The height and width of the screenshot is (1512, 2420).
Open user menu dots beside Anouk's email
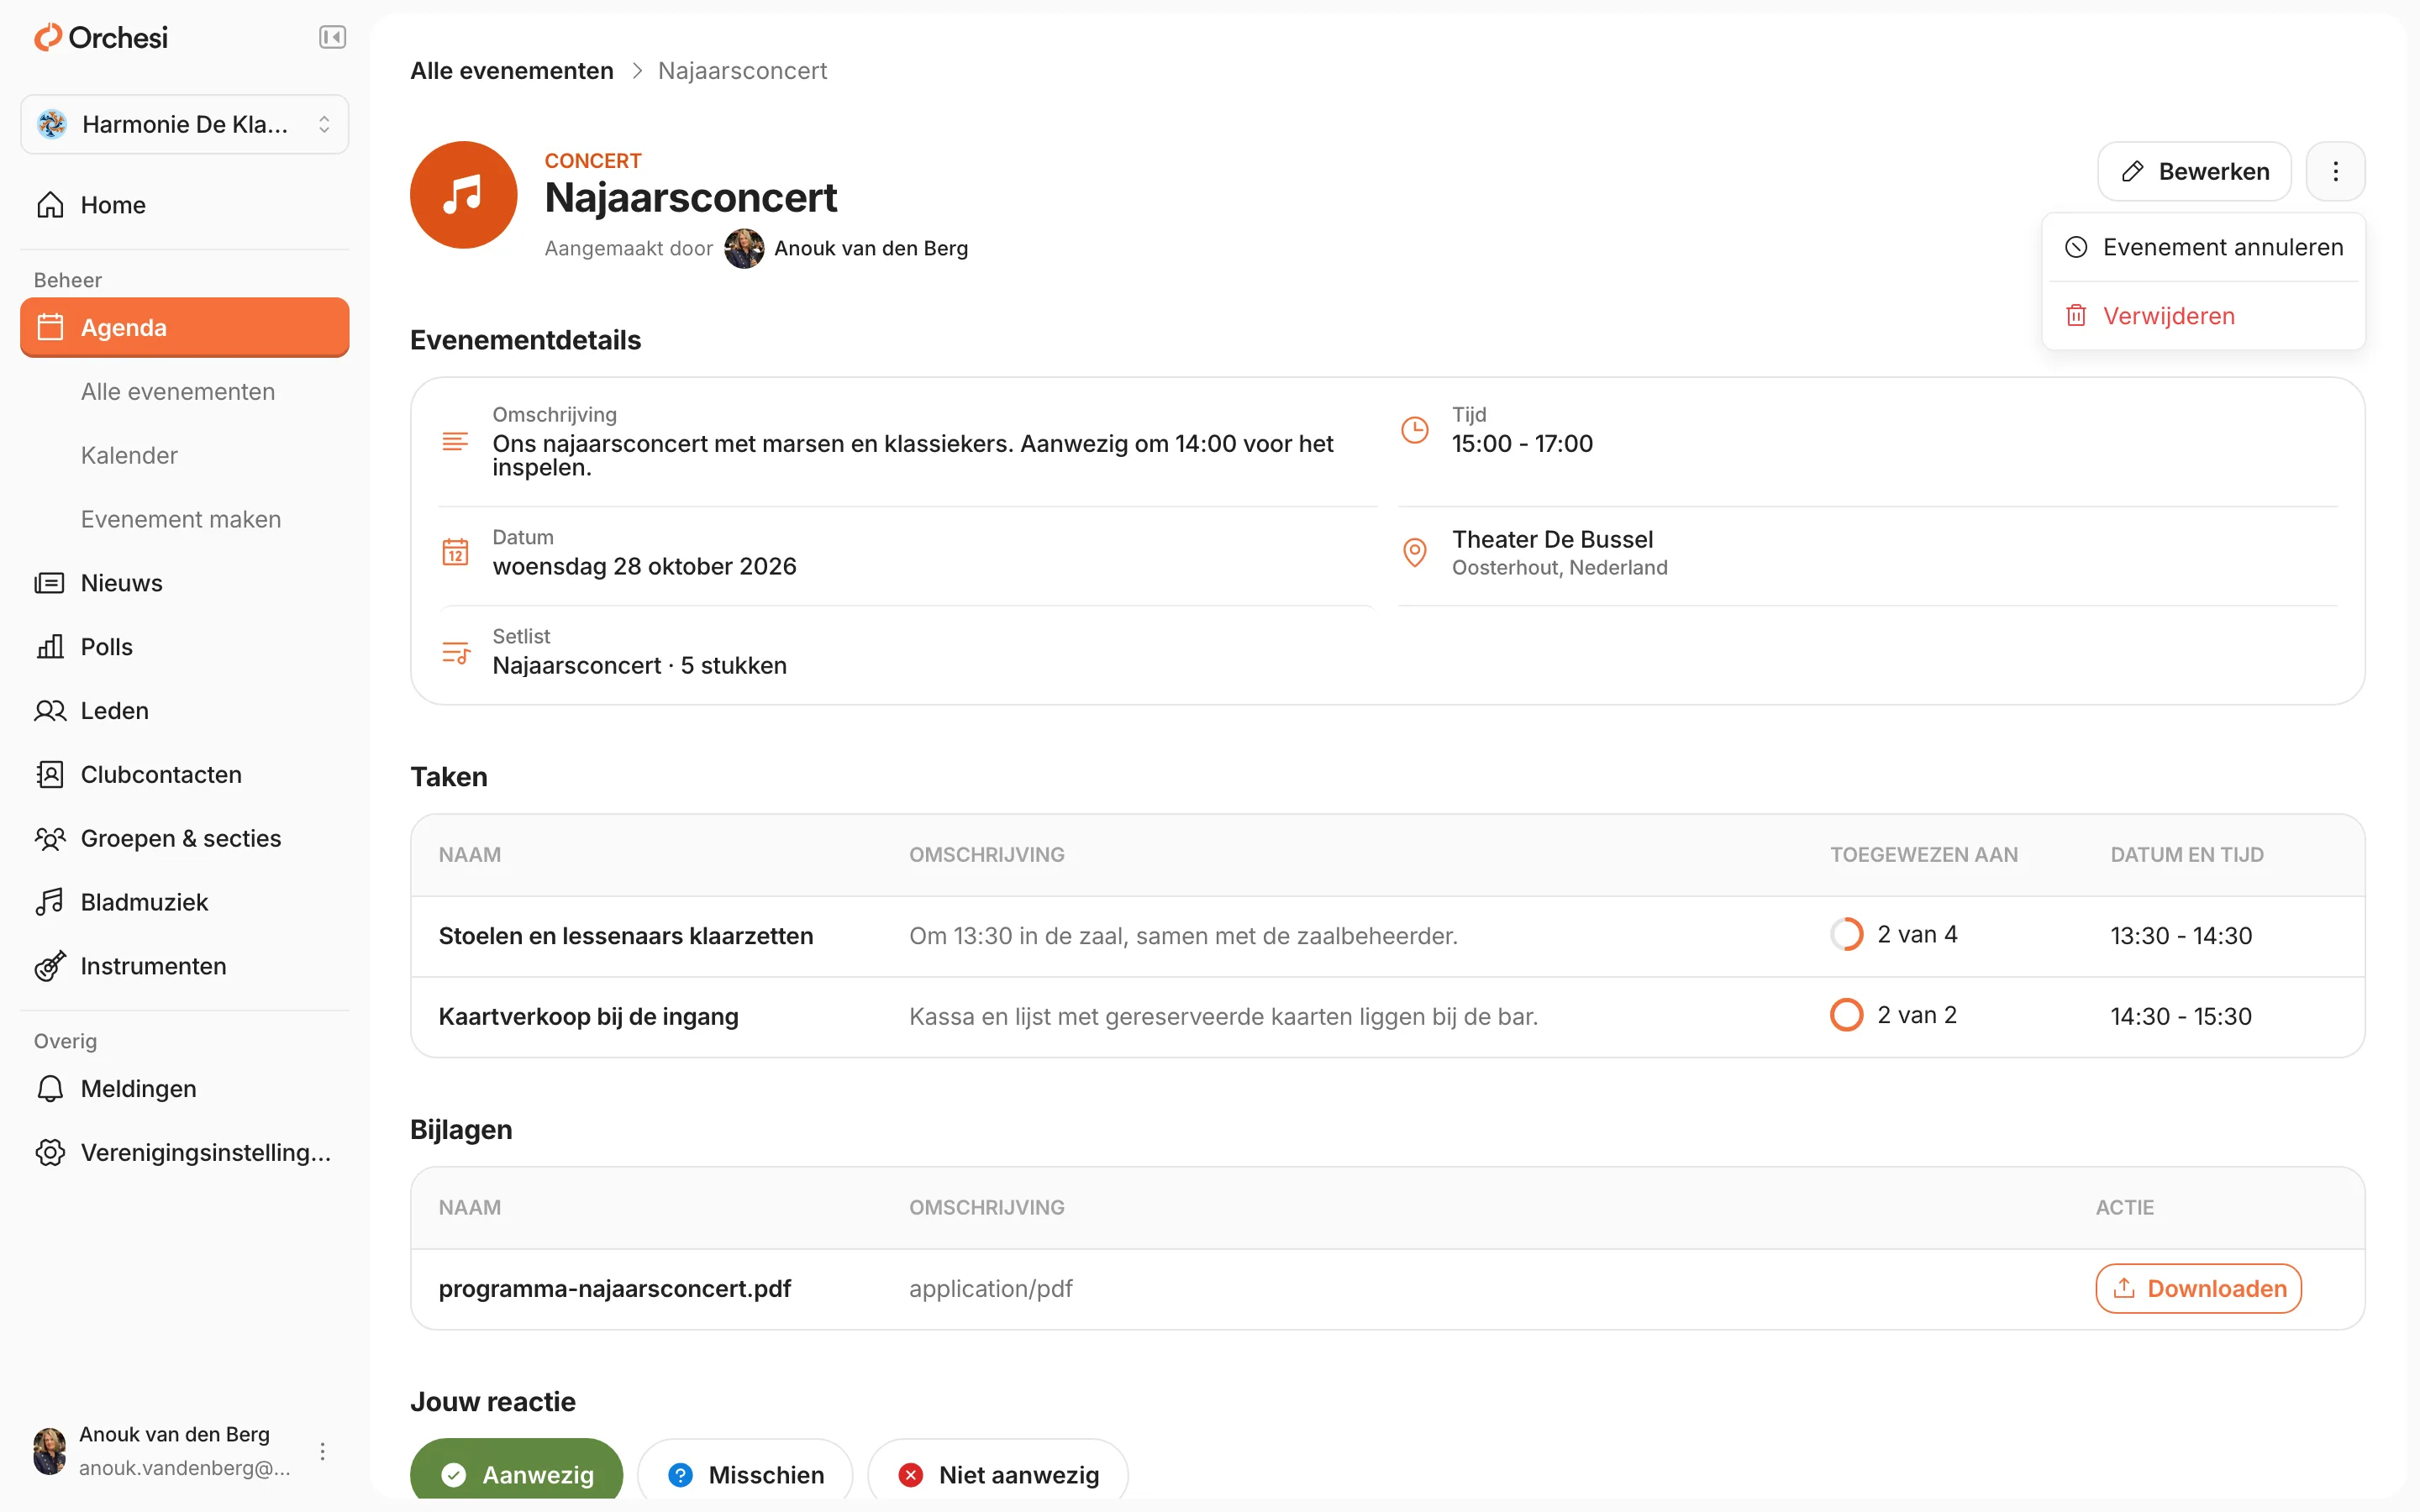322,1451
